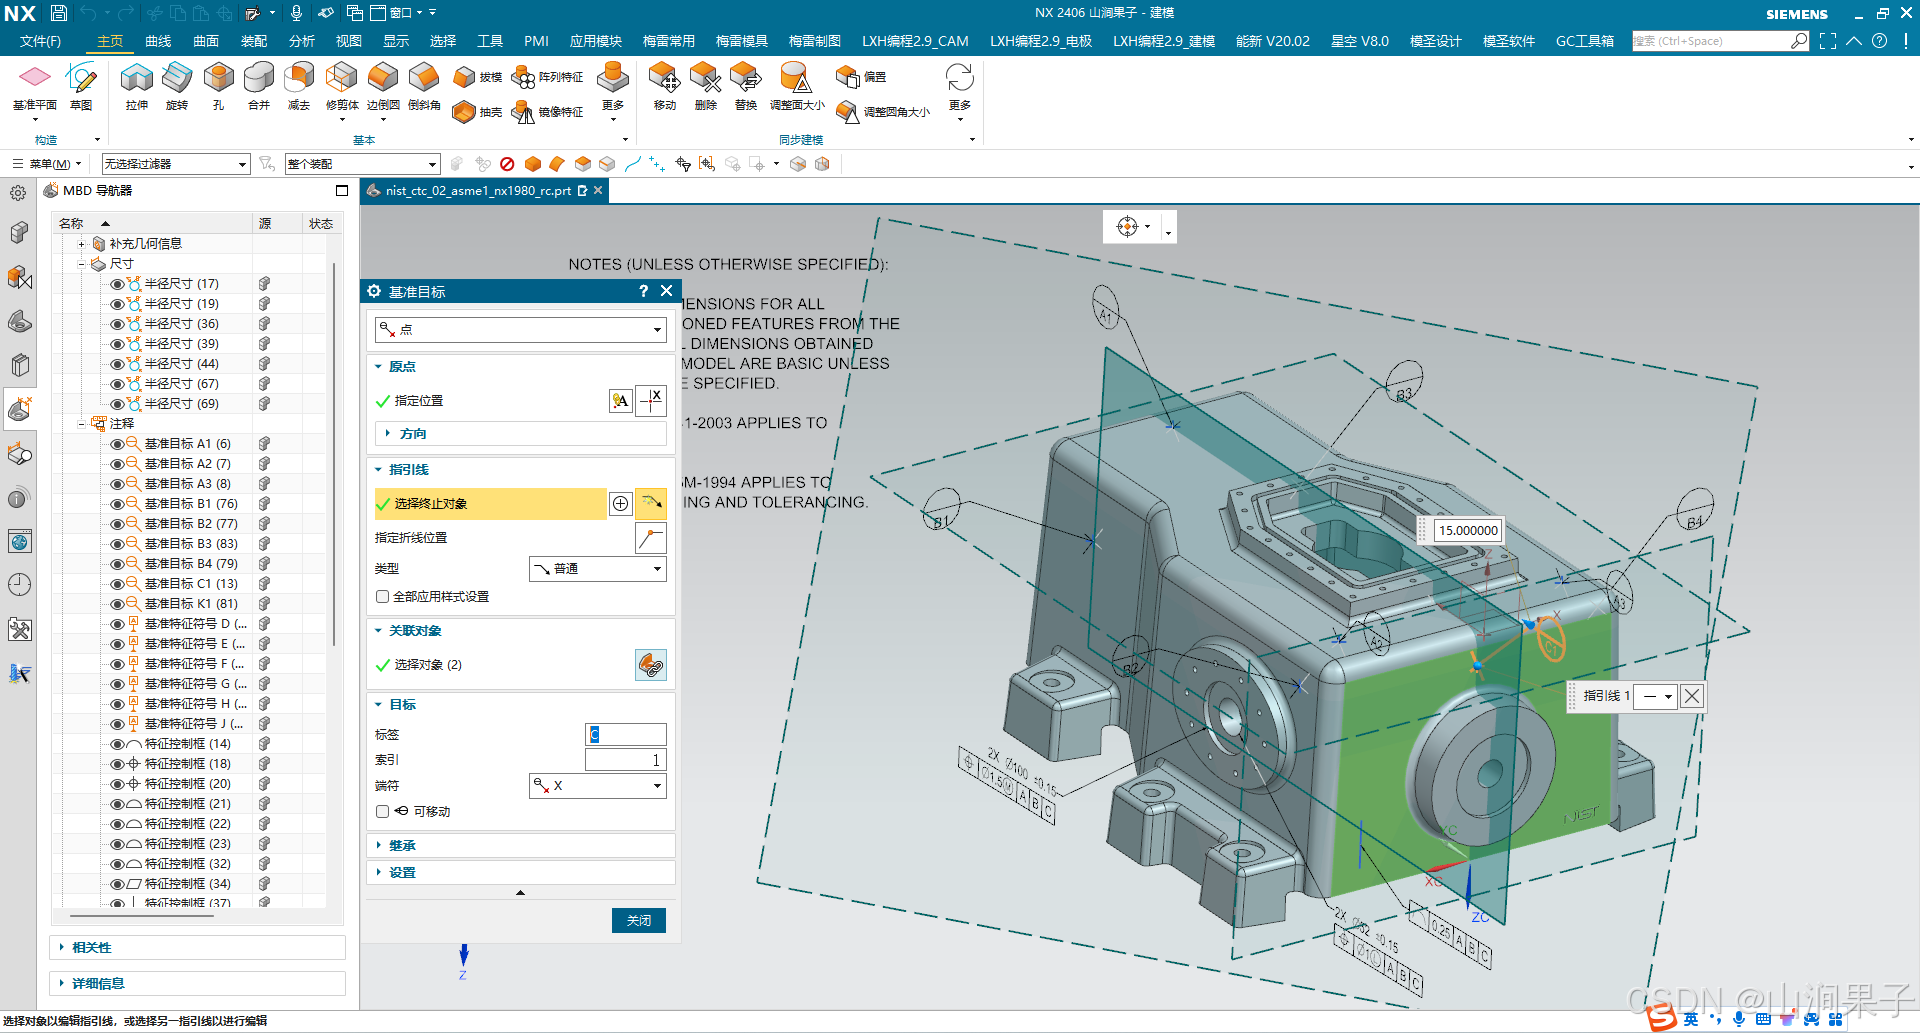
Task: Click the 删除 delete face tool
Action: (x=706, y=86)
